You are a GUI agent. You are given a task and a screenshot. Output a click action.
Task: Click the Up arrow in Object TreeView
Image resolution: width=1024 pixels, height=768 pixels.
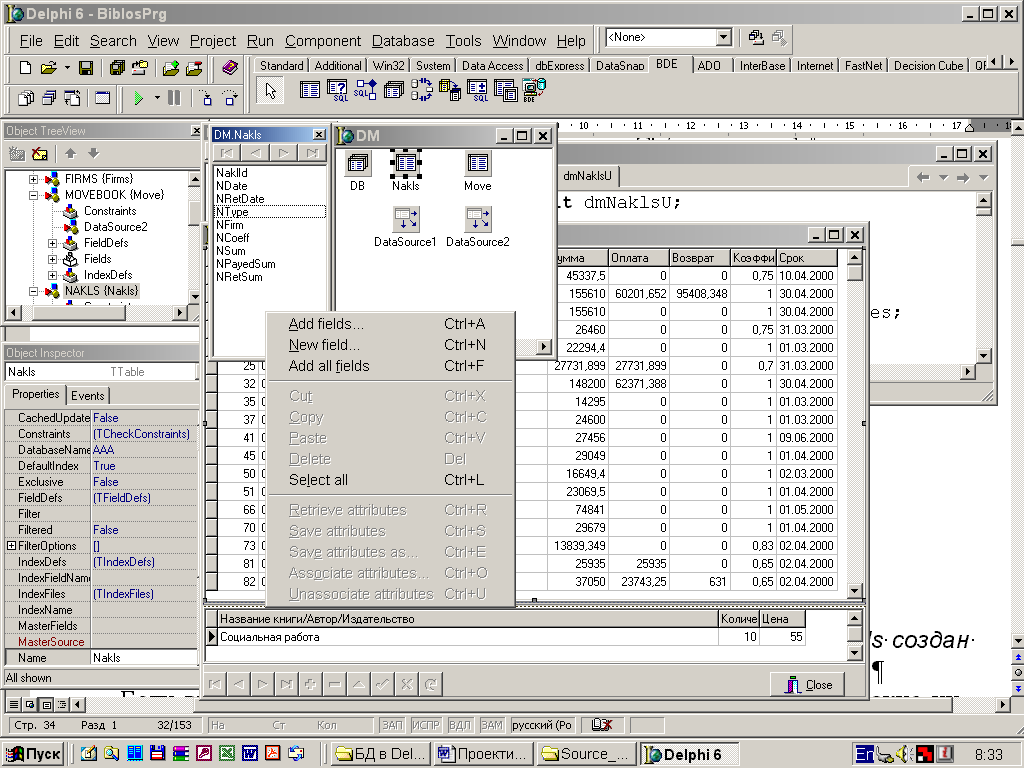coord(71,153)
